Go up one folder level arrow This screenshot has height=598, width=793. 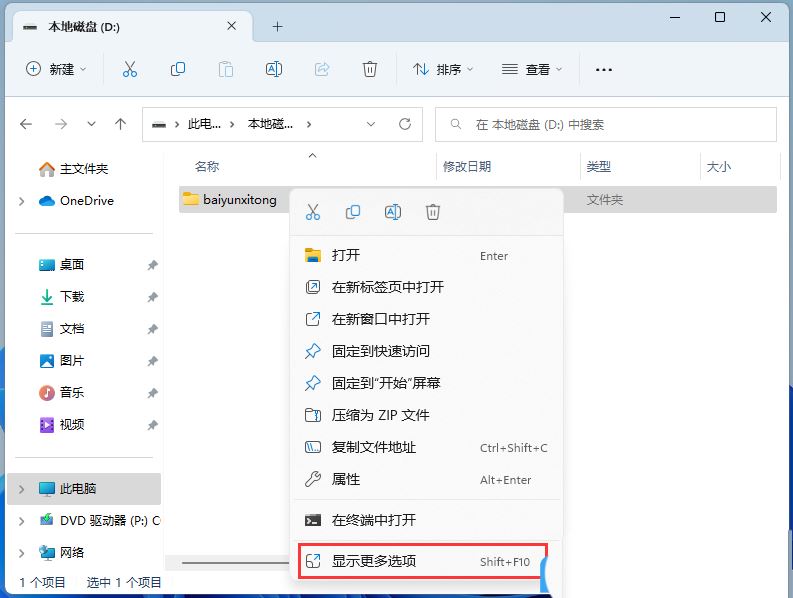click(120, 124)
